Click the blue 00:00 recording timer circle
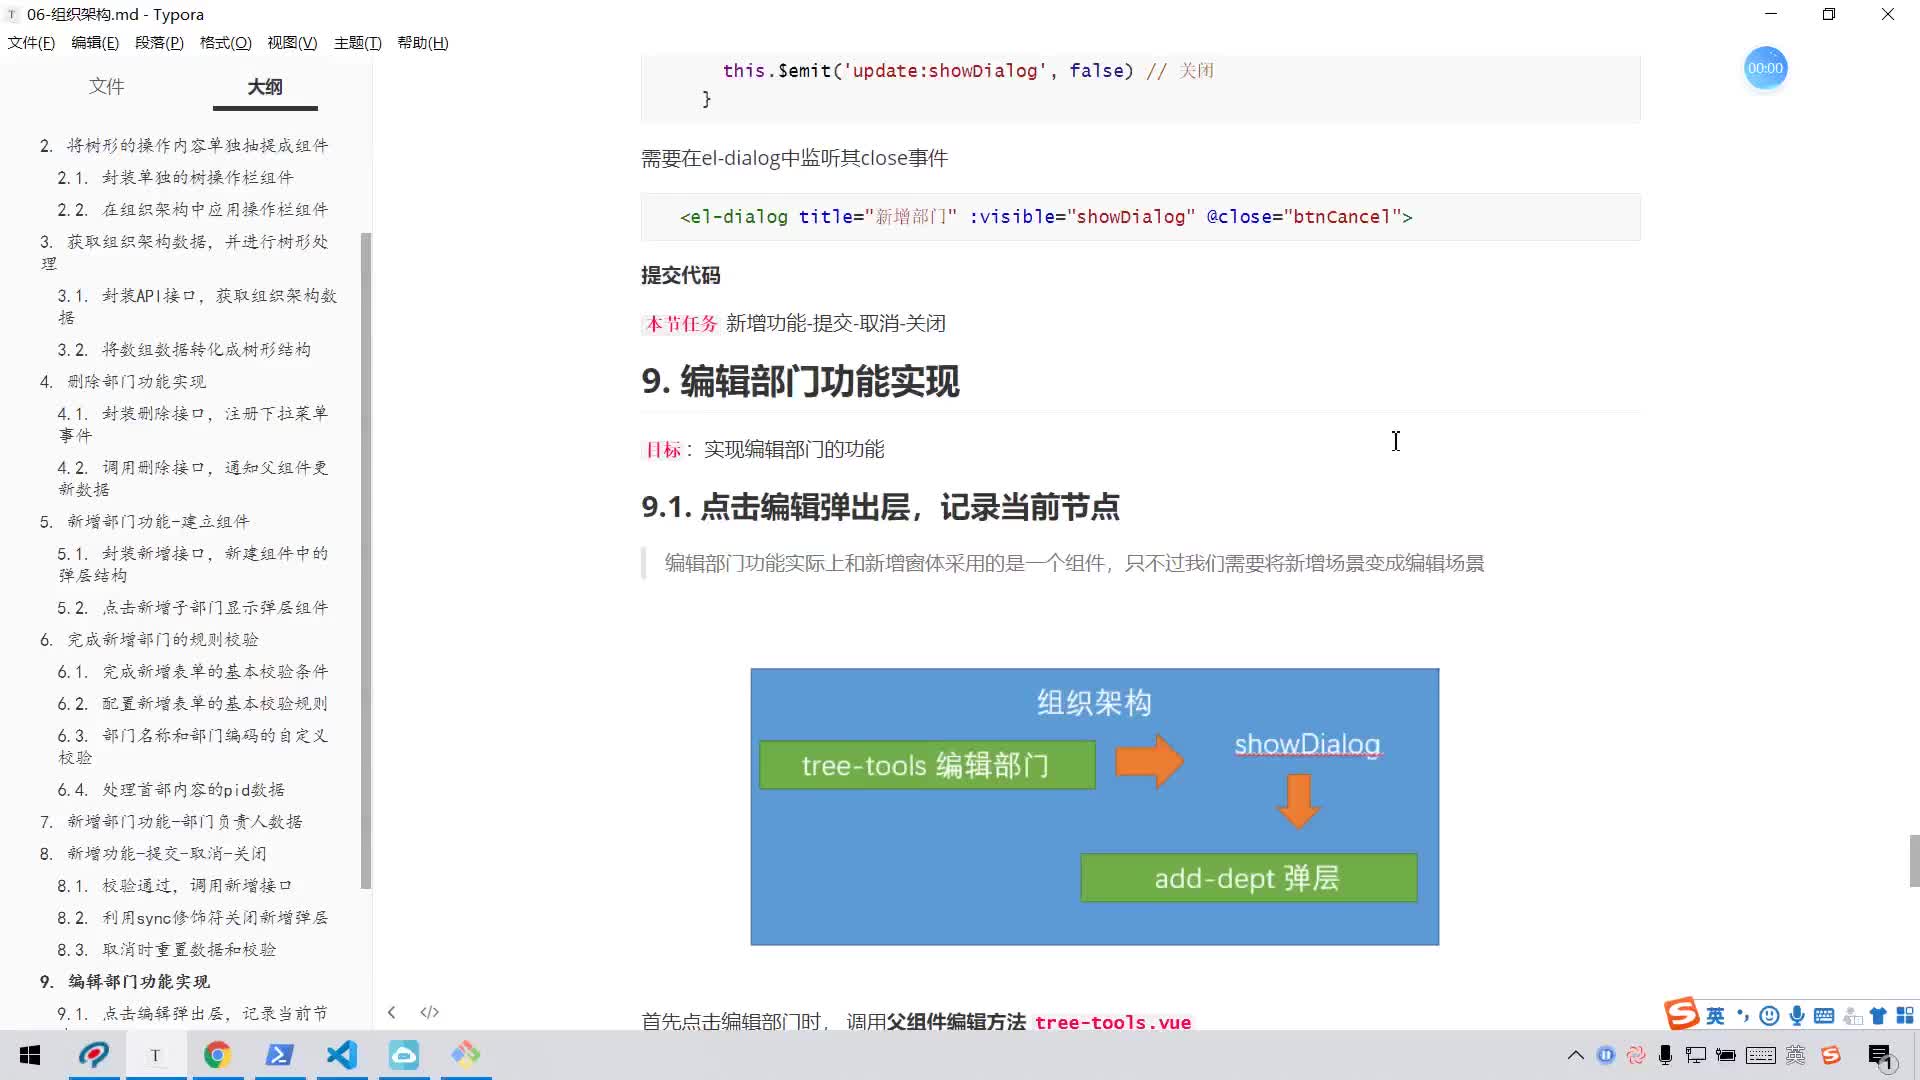Image resolution: width=1920 pixels, height=1080 pixels. (1765, 68)
